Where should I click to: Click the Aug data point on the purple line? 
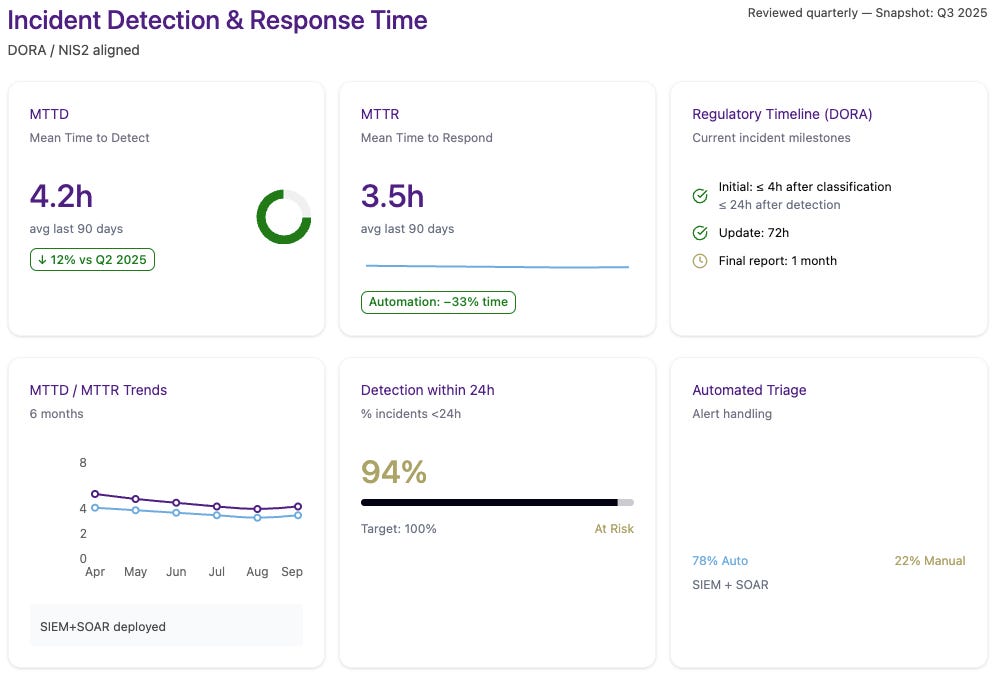[x=257, y=509]
